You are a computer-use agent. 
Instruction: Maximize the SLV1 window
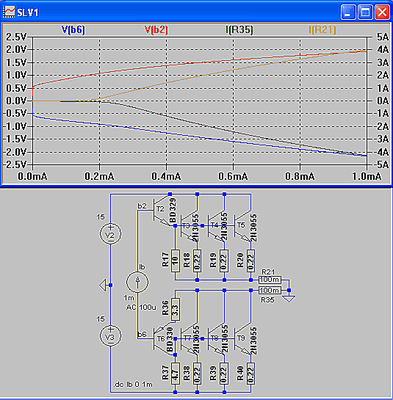click(x=365, y=13)
